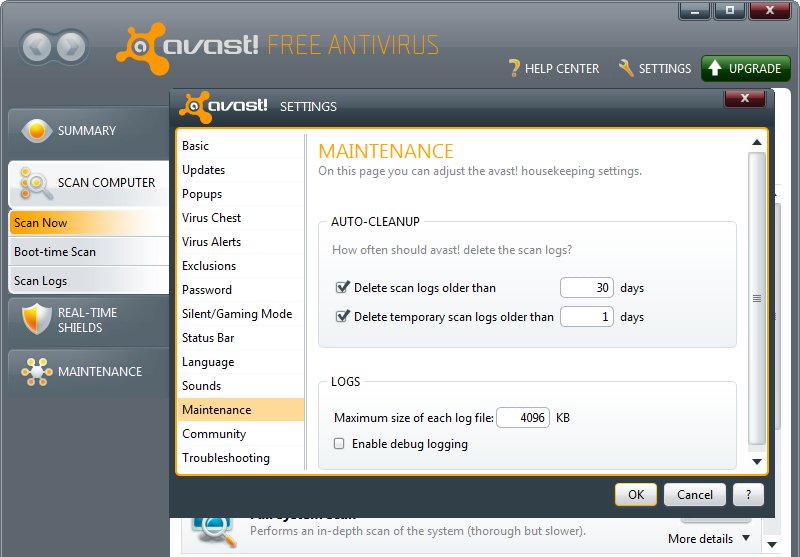The image size is (800, 557).
Task: Open the Real-Time Shields section
Action: click(89, 320)
